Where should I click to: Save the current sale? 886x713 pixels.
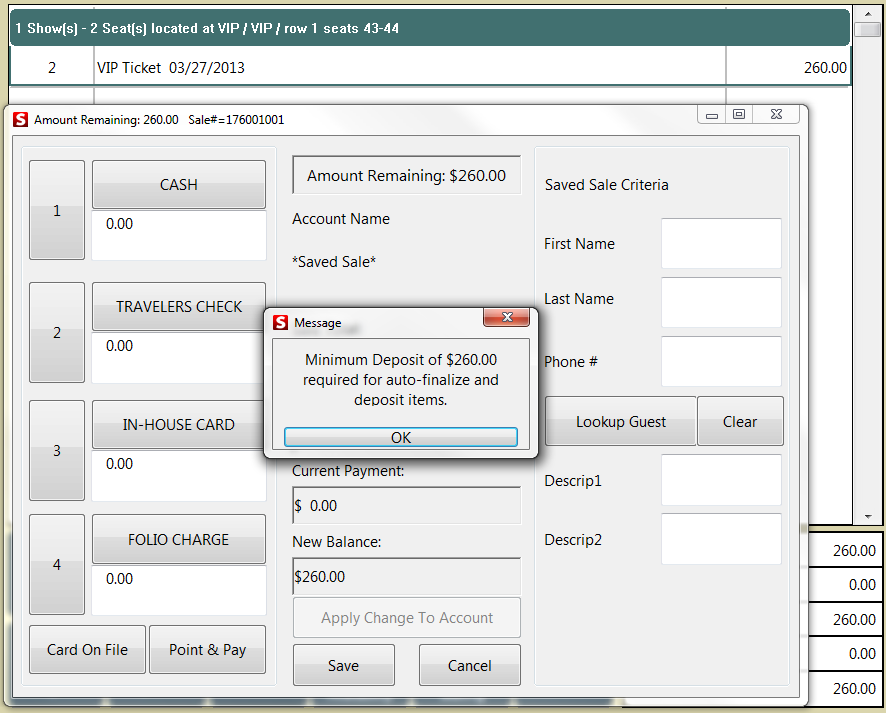[343, 666]
